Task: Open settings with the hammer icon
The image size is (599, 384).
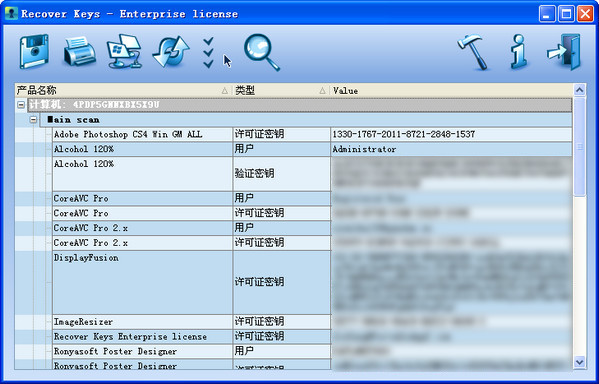Action: (473, 52)
